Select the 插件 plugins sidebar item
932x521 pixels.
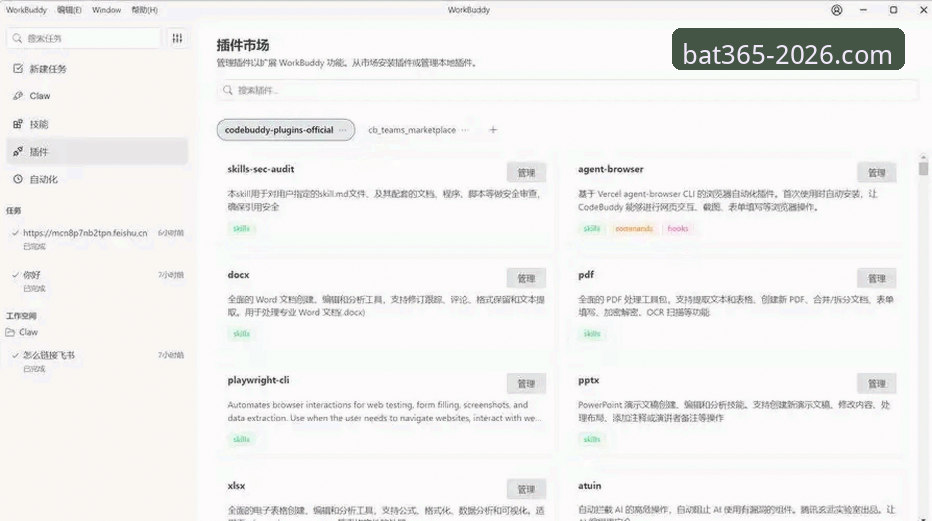pos(97,151)
